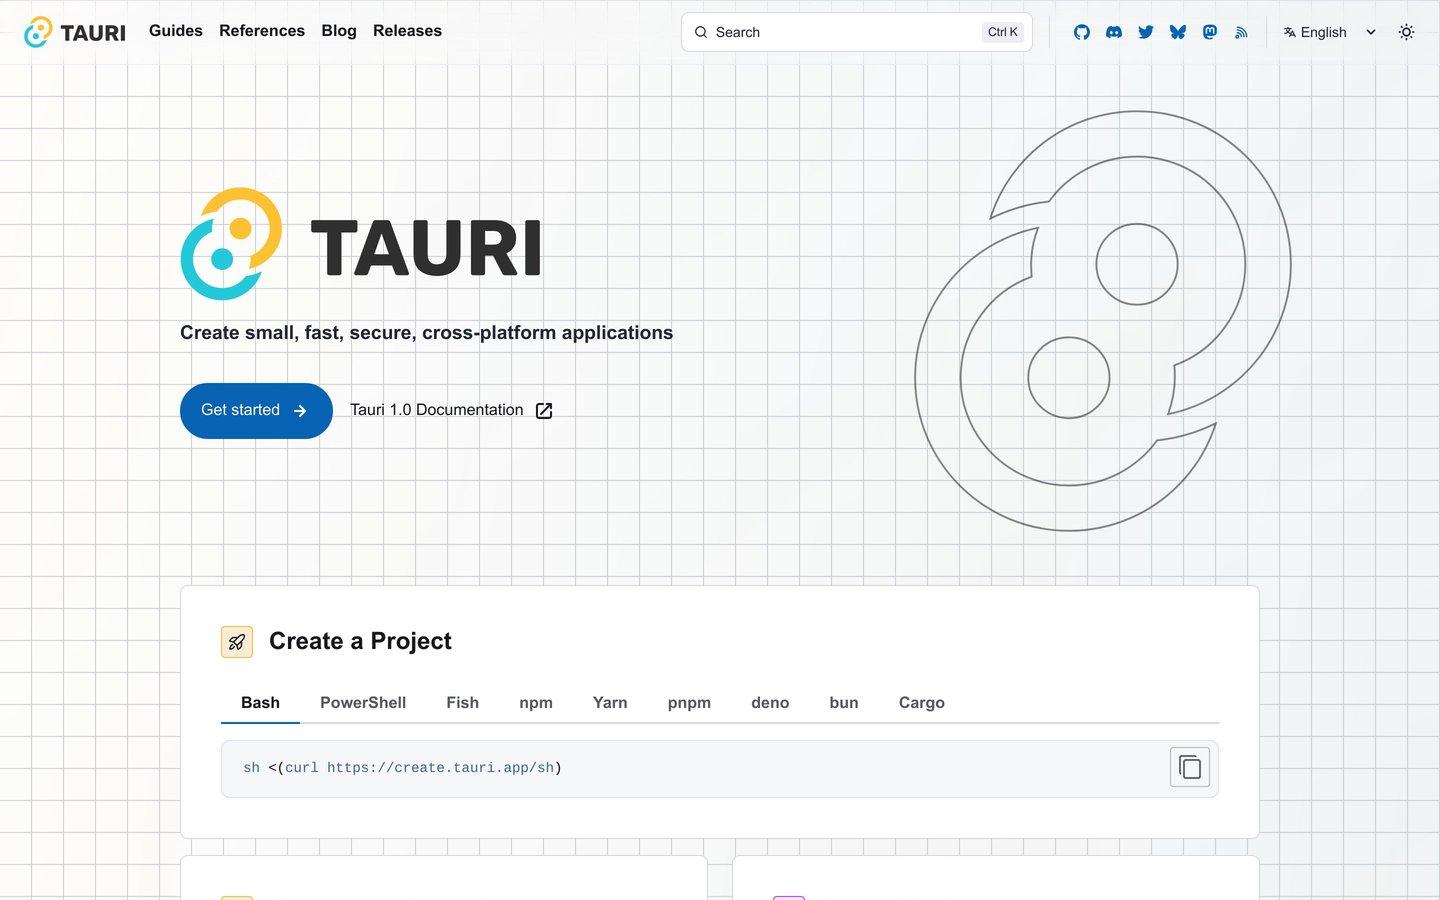1440x900 pixels.
Task: Toggle light/dark theme with the sun icon
Action: [1406, 32]
